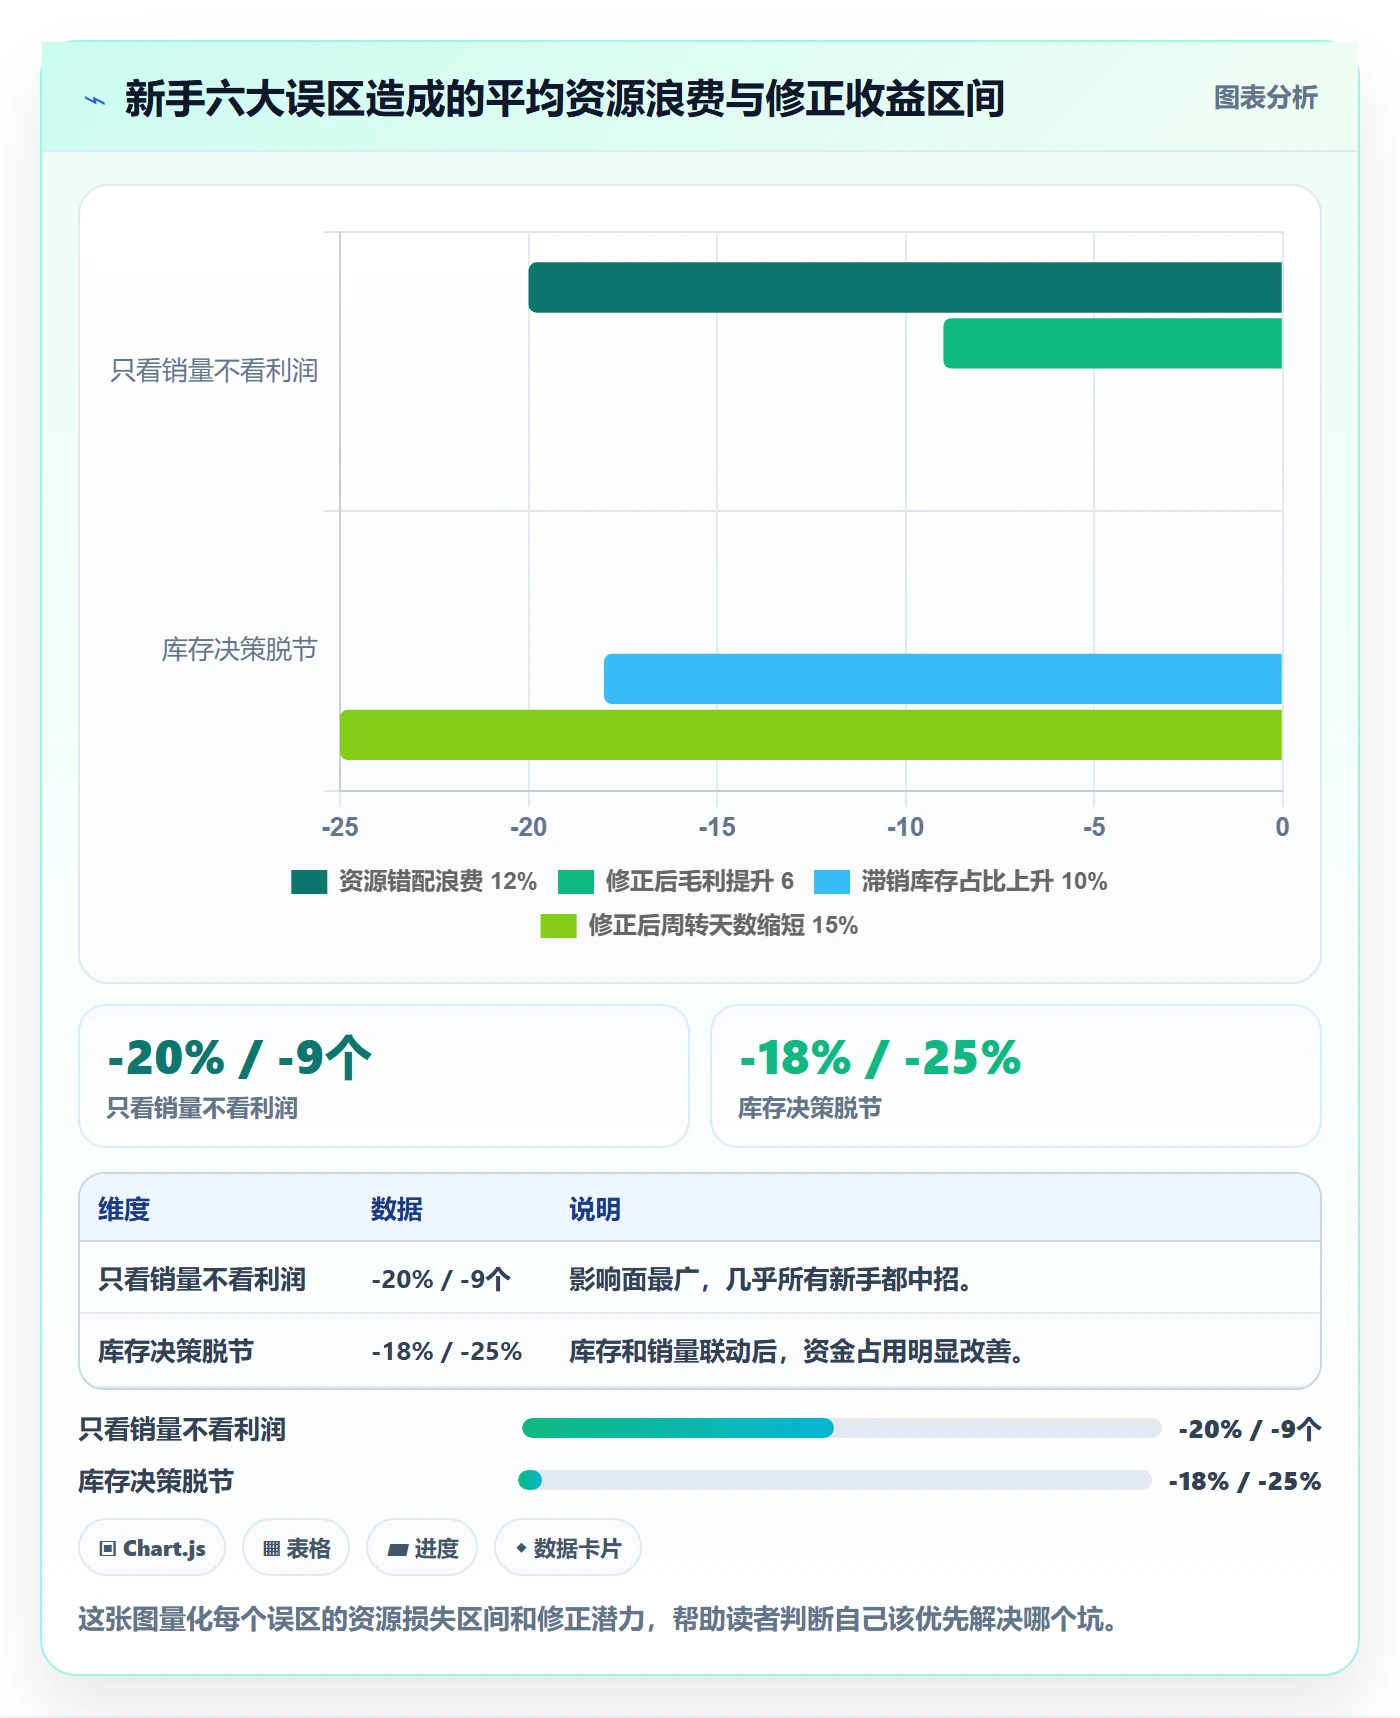
Task: Click the -25 tick on the x-axis
Action: (x=340, y=827)
